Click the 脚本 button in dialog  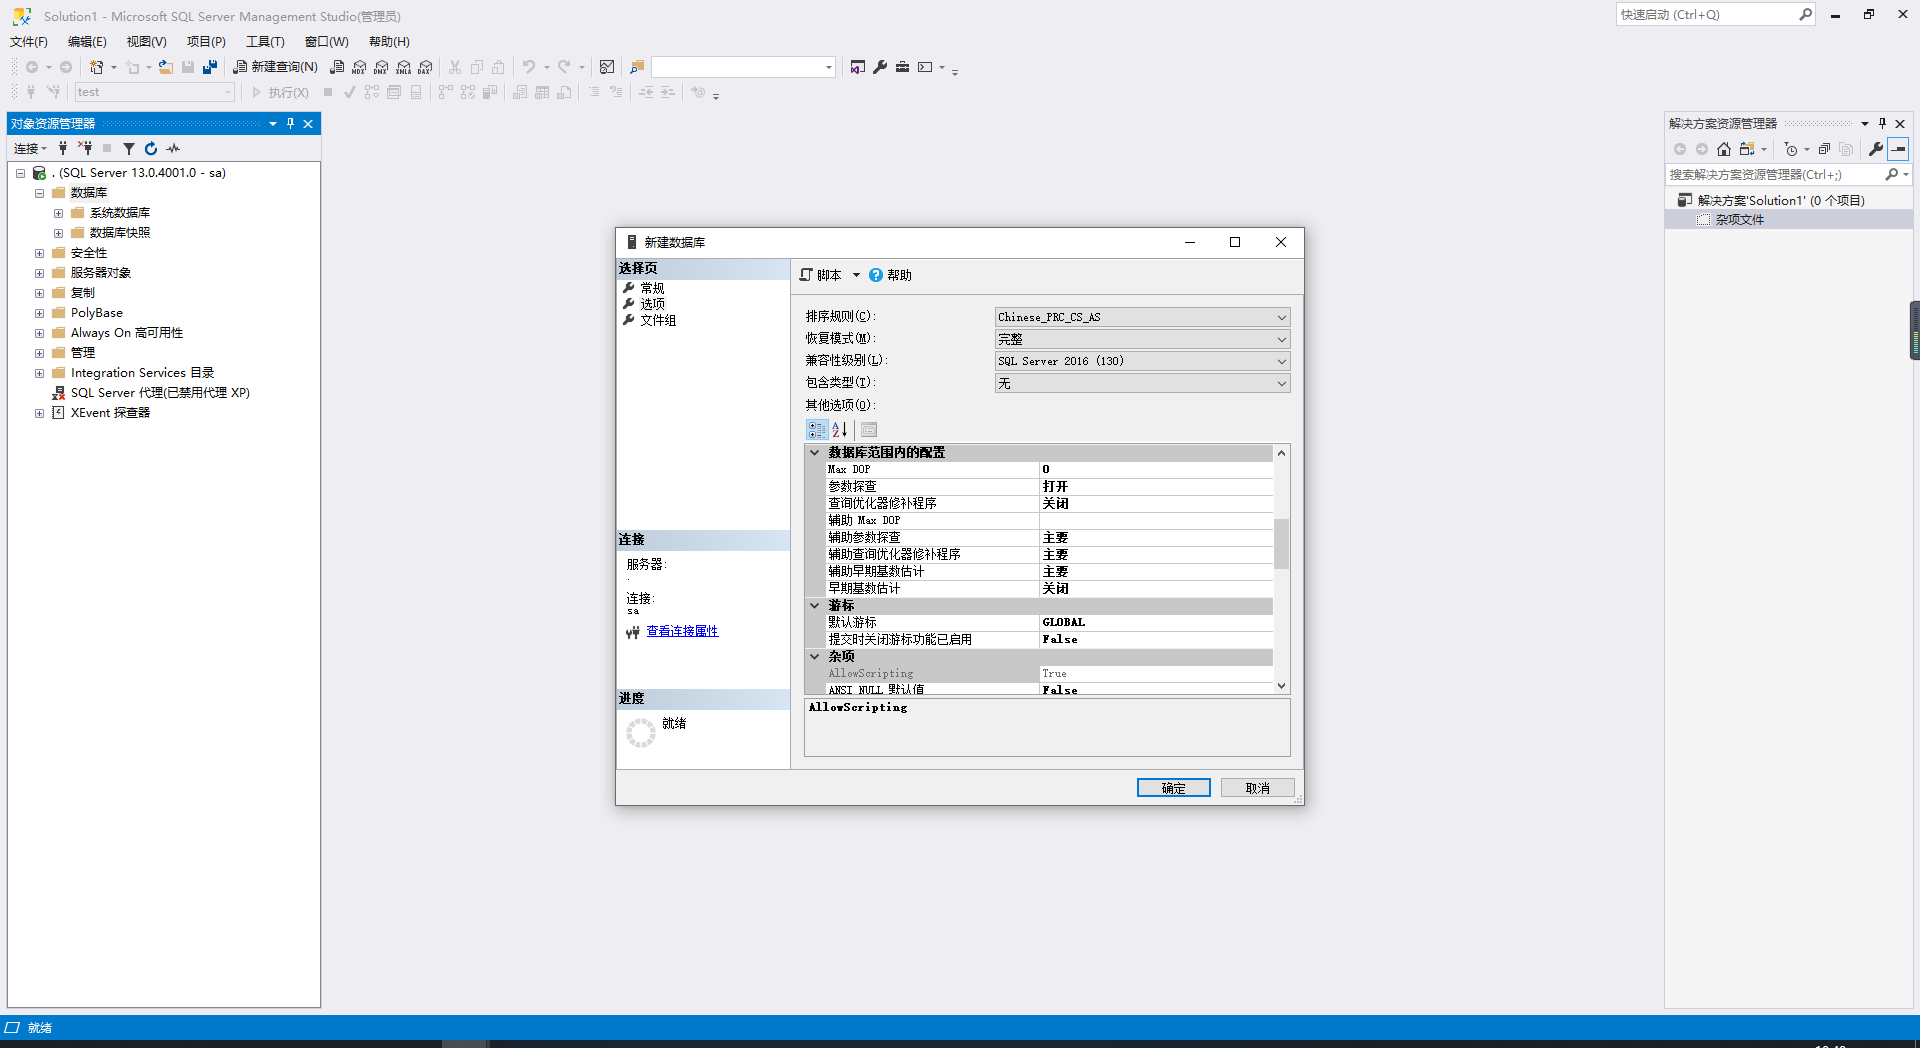tap(821, 275)
